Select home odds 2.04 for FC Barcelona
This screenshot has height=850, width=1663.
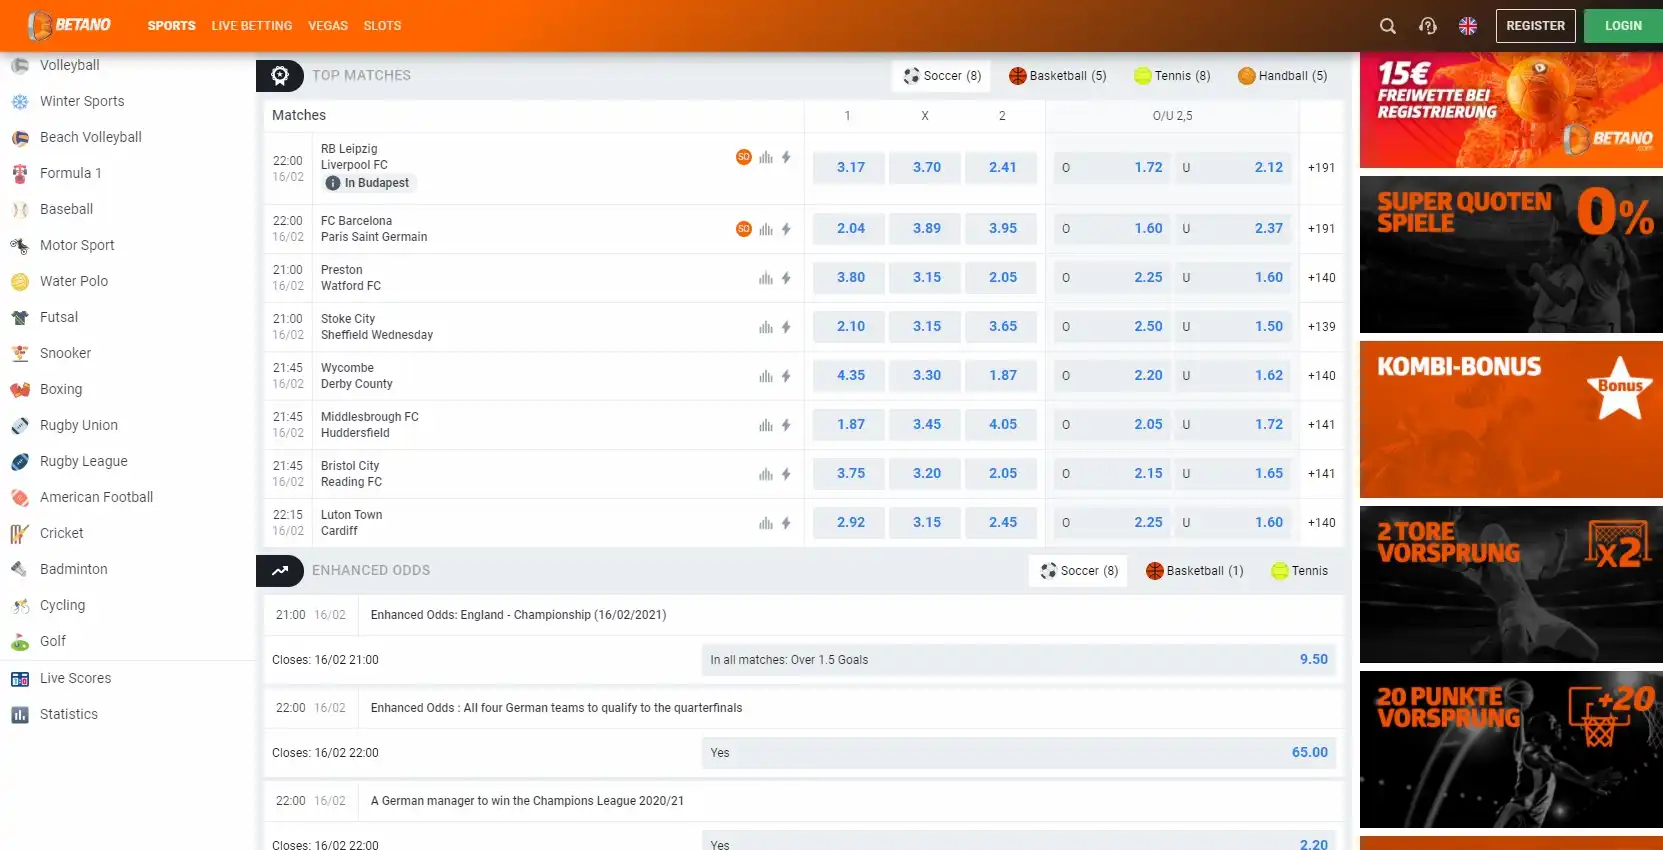(x=849, y=229)
